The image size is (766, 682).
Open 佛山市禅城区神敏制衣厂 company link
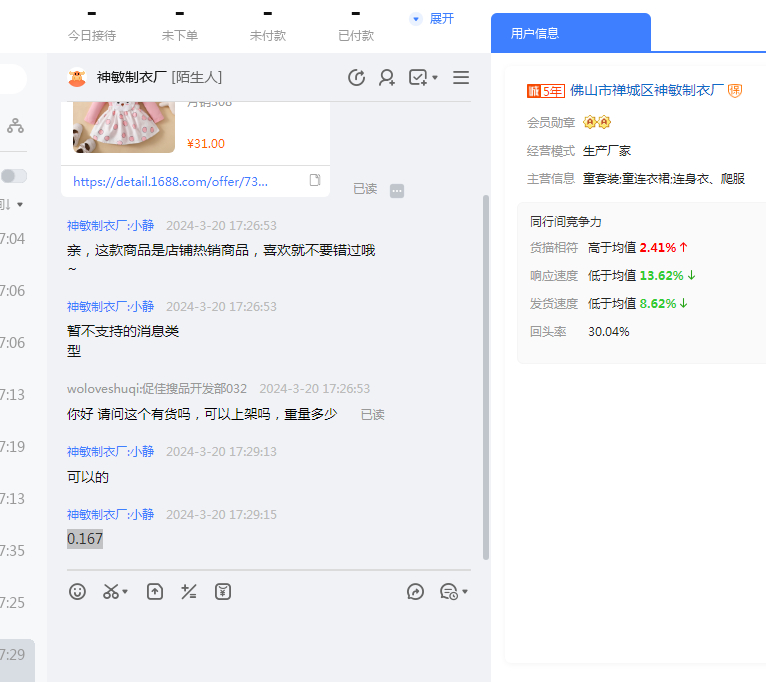click(x=646, y=91)
